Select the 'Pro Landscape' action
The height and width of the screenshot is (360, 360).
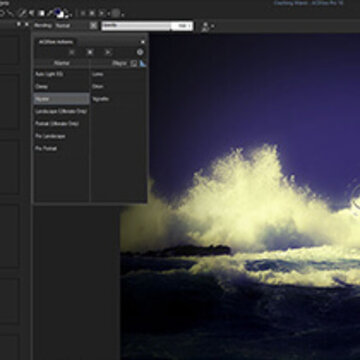point(62,136)
